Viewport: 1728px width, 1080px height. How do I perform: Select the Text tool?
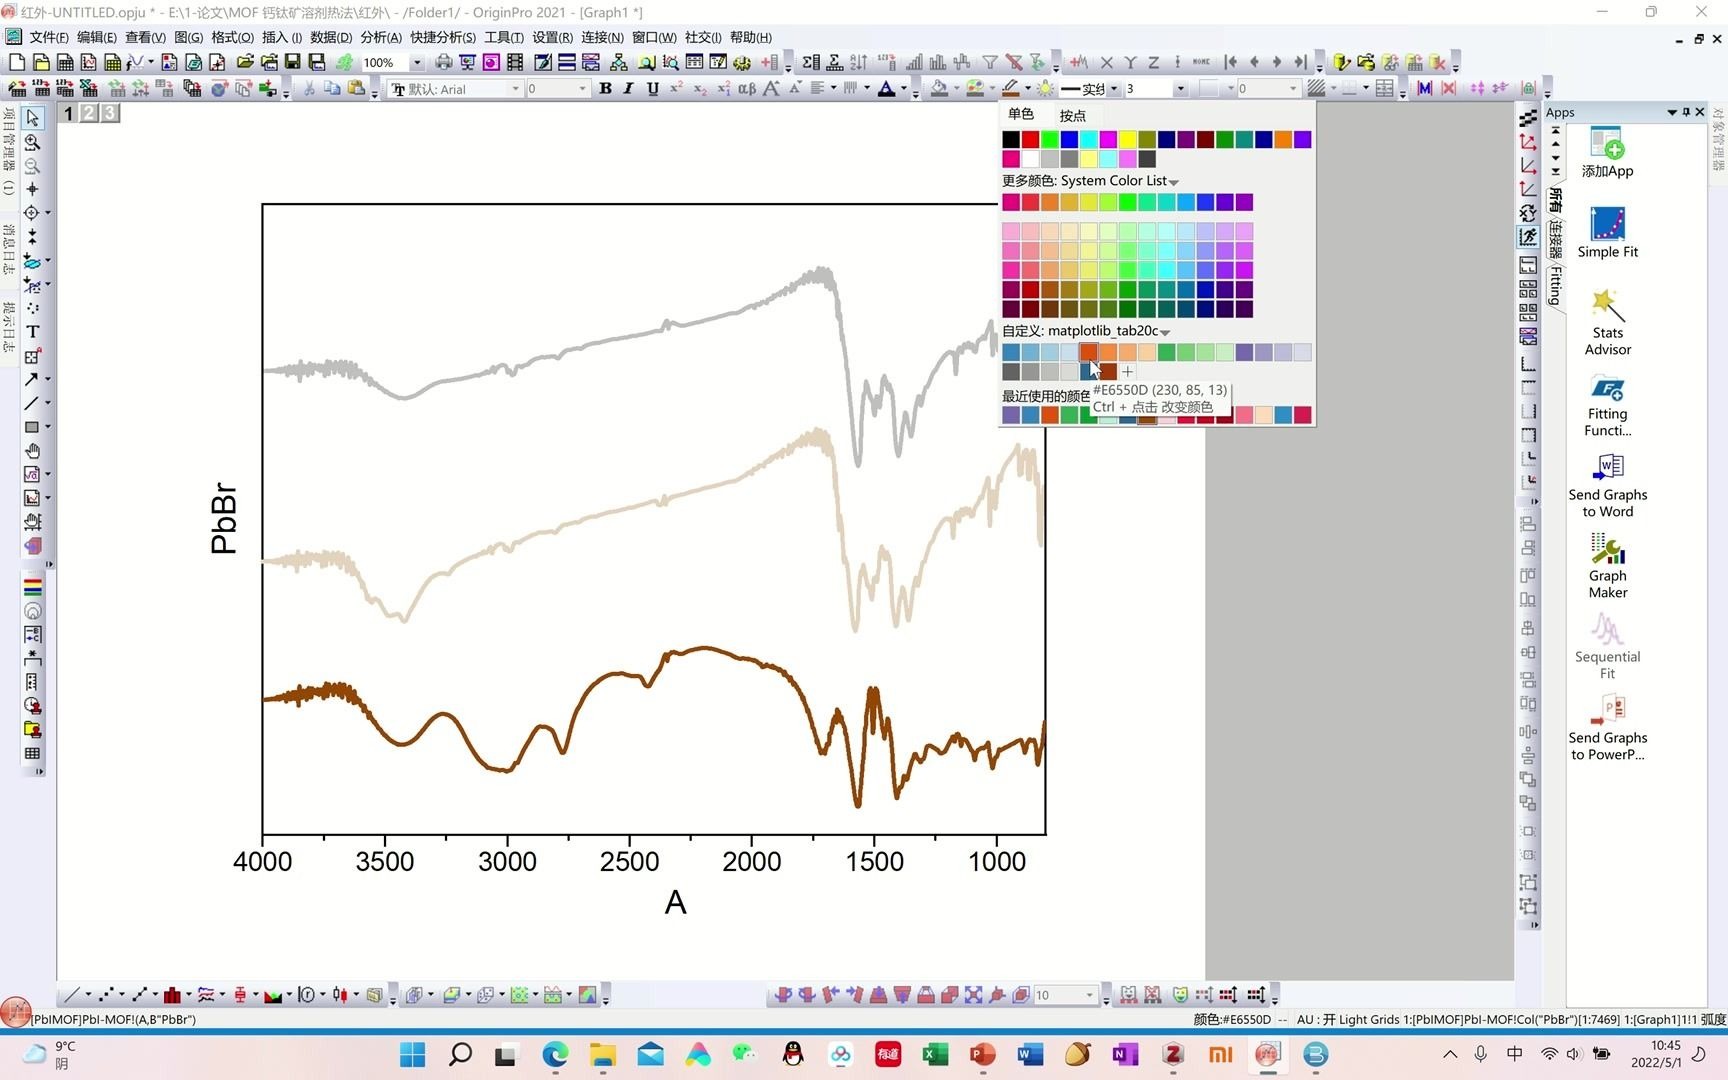pos(32,331)
